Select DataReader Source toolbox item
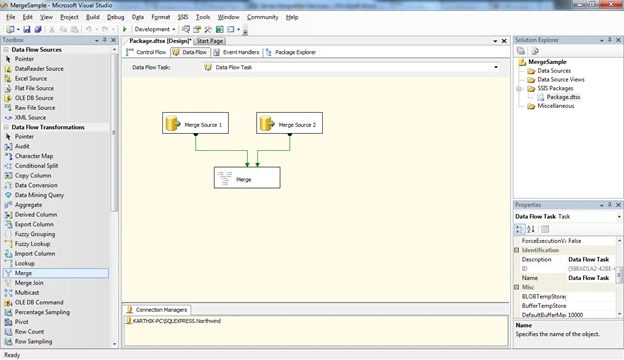Viewport: 624px width, 360px height. [x=39, y=68]
